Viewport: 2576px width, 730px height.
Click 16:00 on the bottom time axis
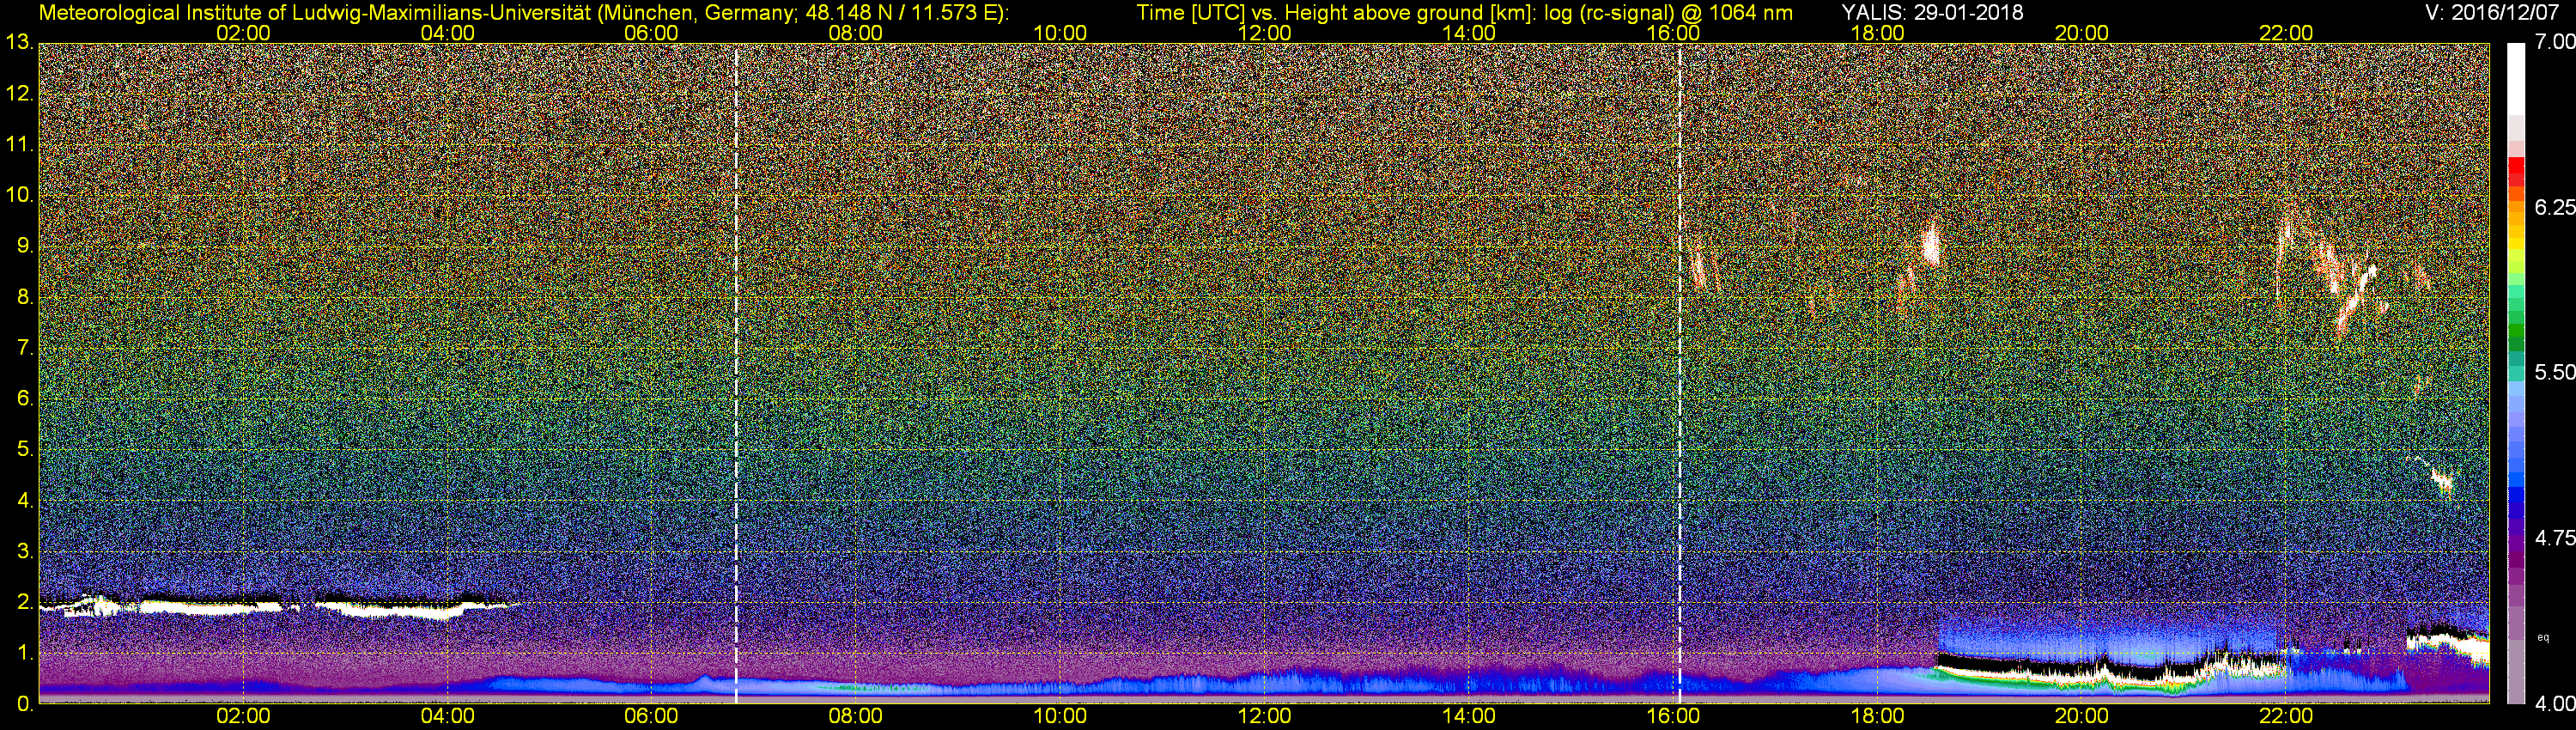(x=1673, y=716)
